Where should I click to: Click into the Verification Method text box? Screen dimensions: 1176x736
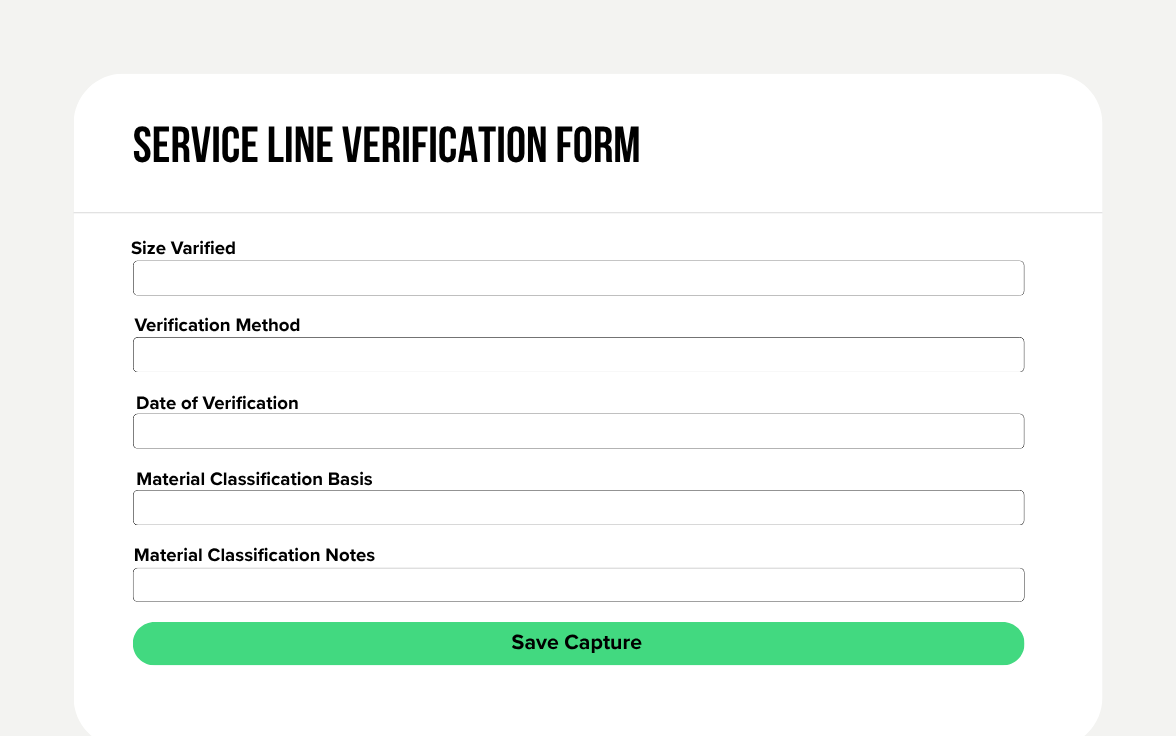coord(578,355)
